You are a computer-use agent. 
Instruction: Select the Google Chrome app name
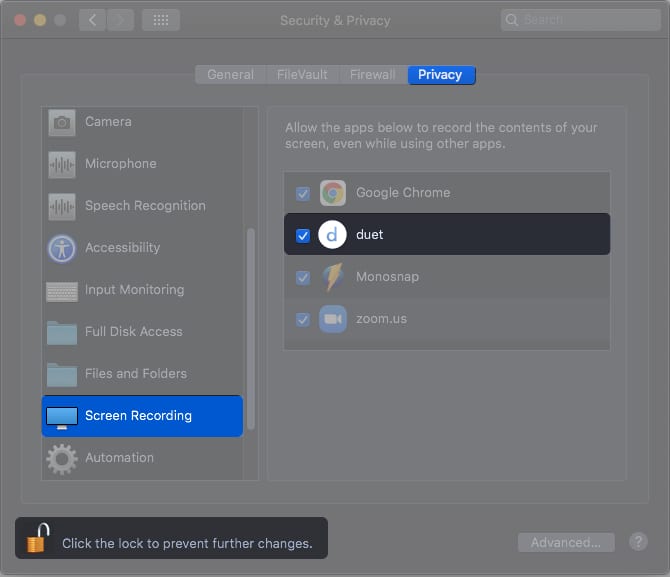403,193
